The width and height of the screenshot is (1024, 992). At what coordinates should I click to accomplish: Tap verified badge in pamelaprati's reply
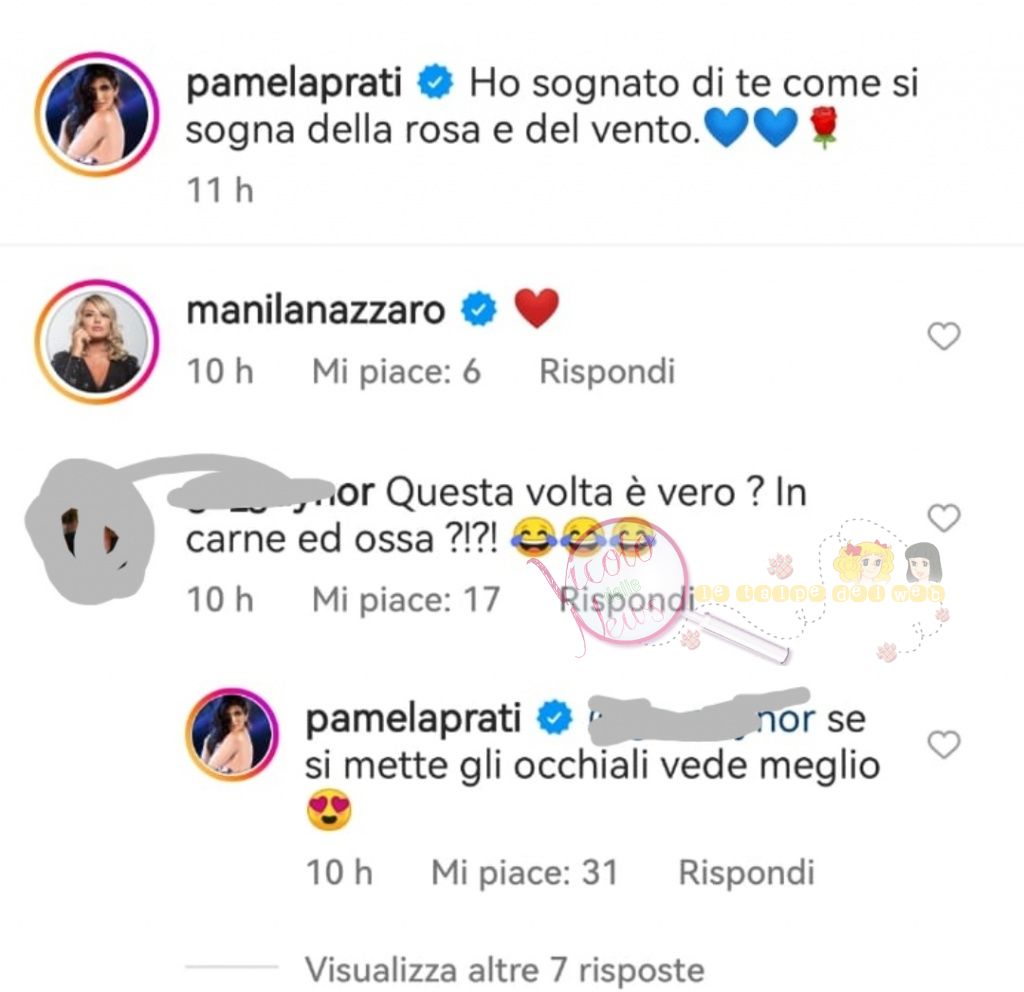tap(554, 718)
